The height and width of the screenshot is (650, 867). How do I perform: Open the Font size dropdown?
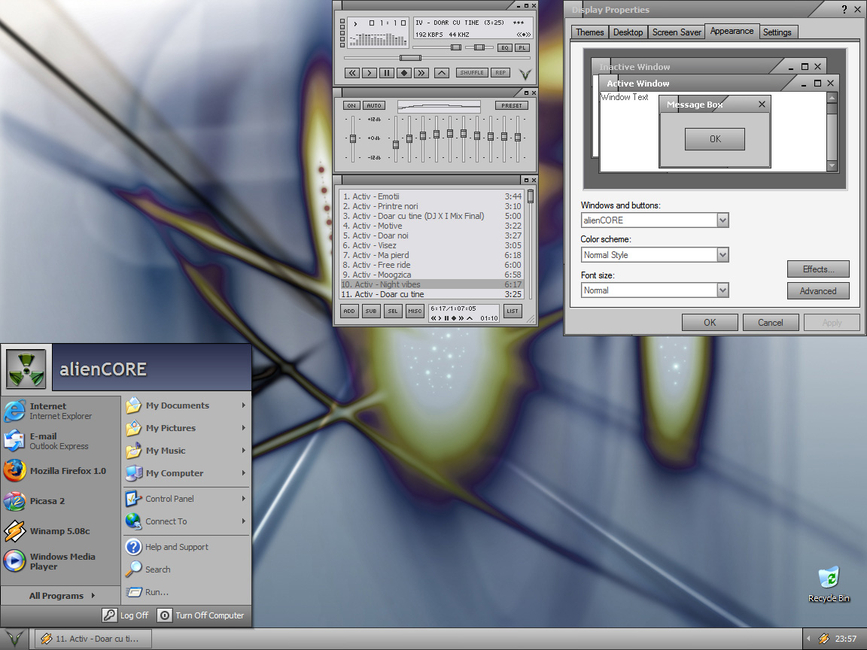(x=722, y=290)
